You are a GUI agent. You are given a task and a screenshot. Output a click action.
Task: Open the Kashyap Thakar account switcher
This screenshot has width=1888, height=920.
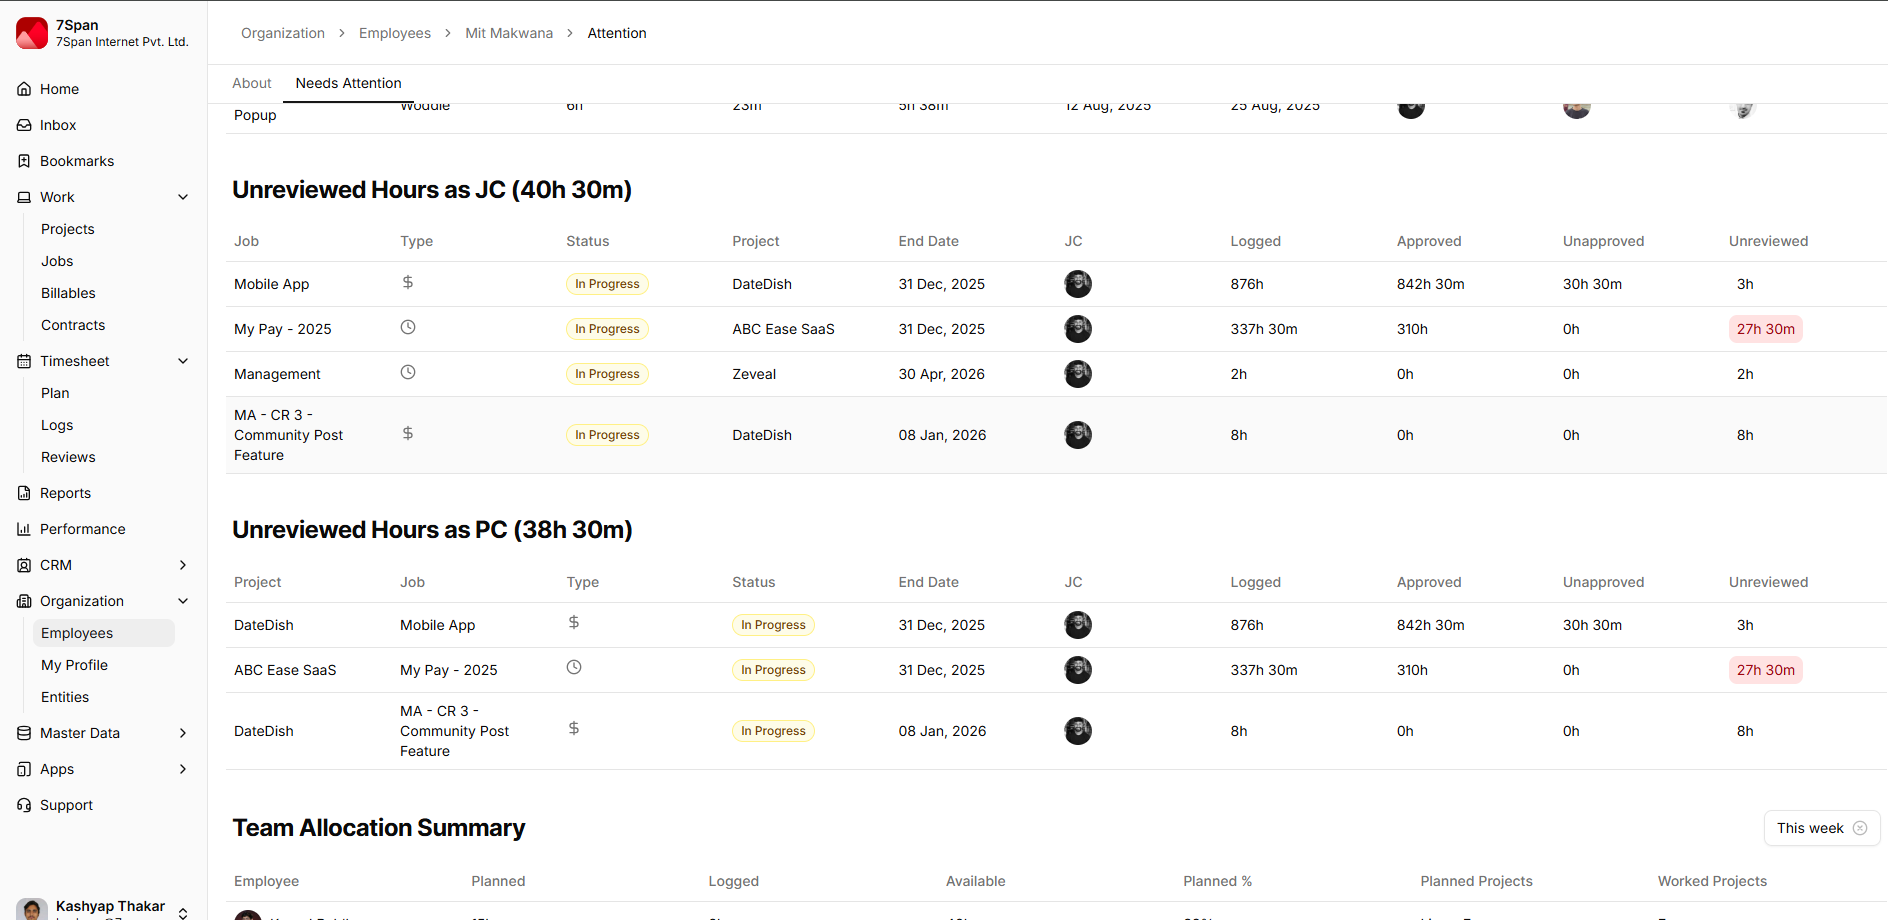[183, 912]
